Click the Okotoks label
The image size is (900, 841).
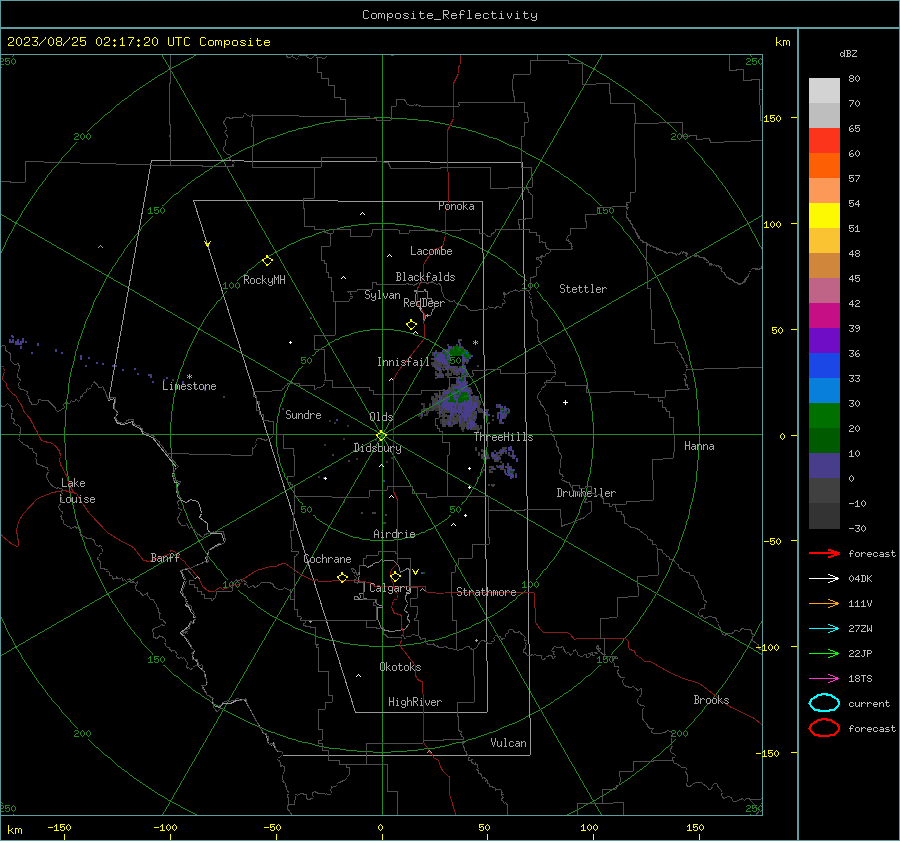coord(400,667)
